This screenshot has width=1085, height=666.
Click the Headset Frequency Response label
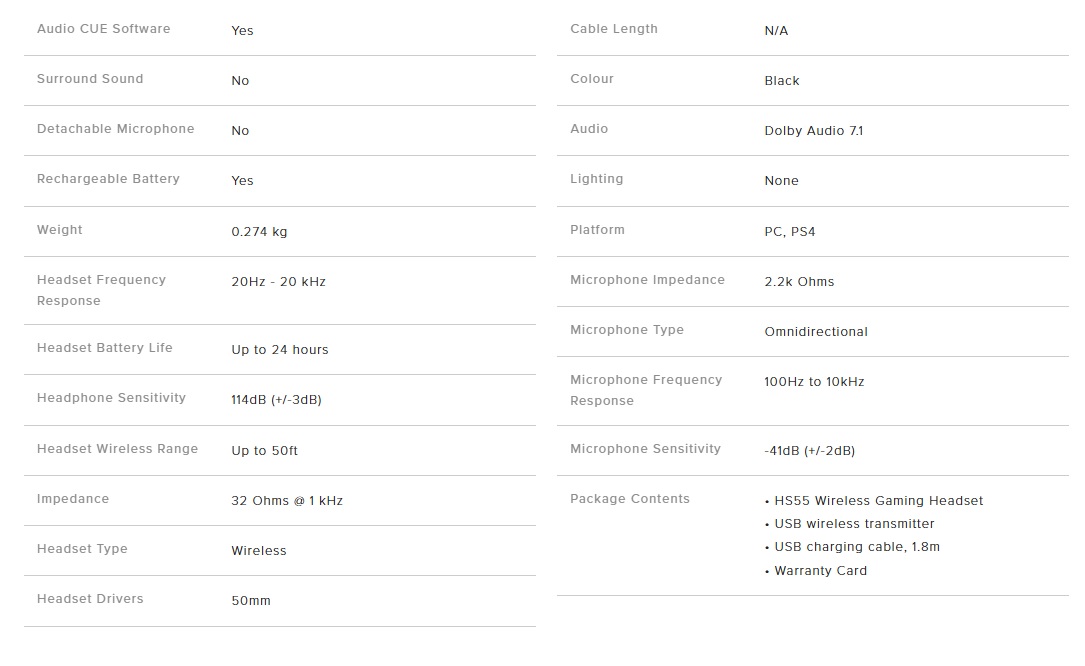pyautogui.click(x=101, y=290)
